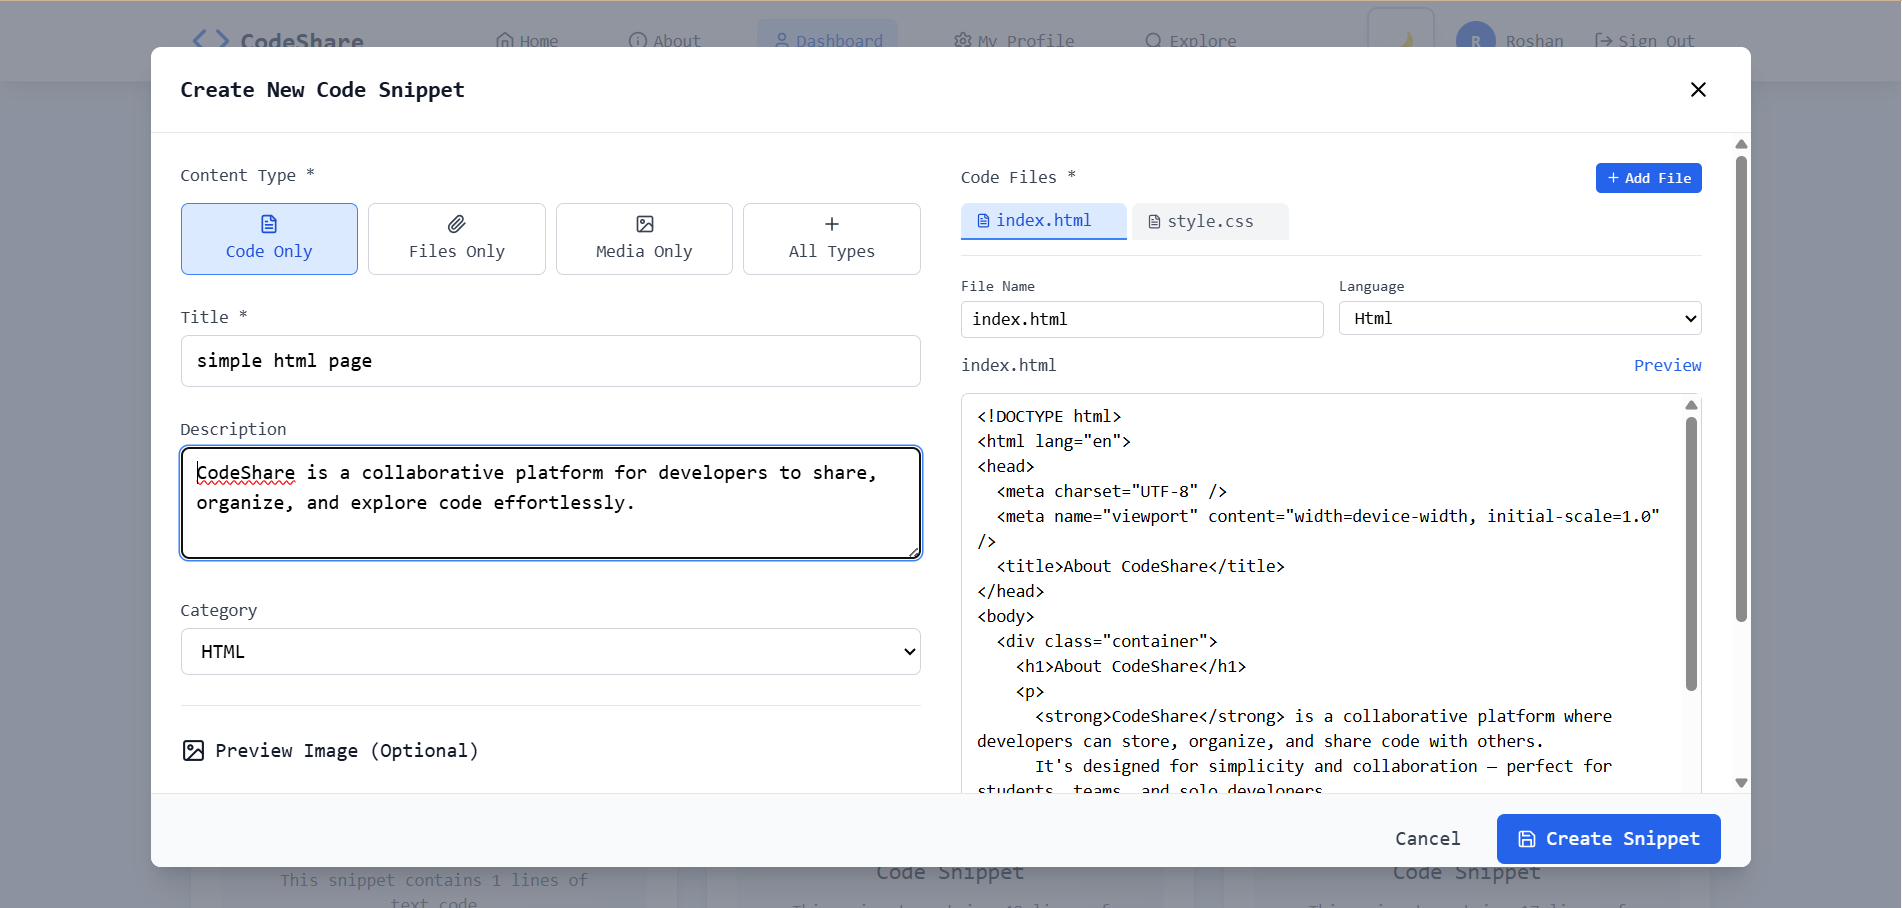
Task: Click the save icon in Create Snippet button
Action: pos(1527,839)
